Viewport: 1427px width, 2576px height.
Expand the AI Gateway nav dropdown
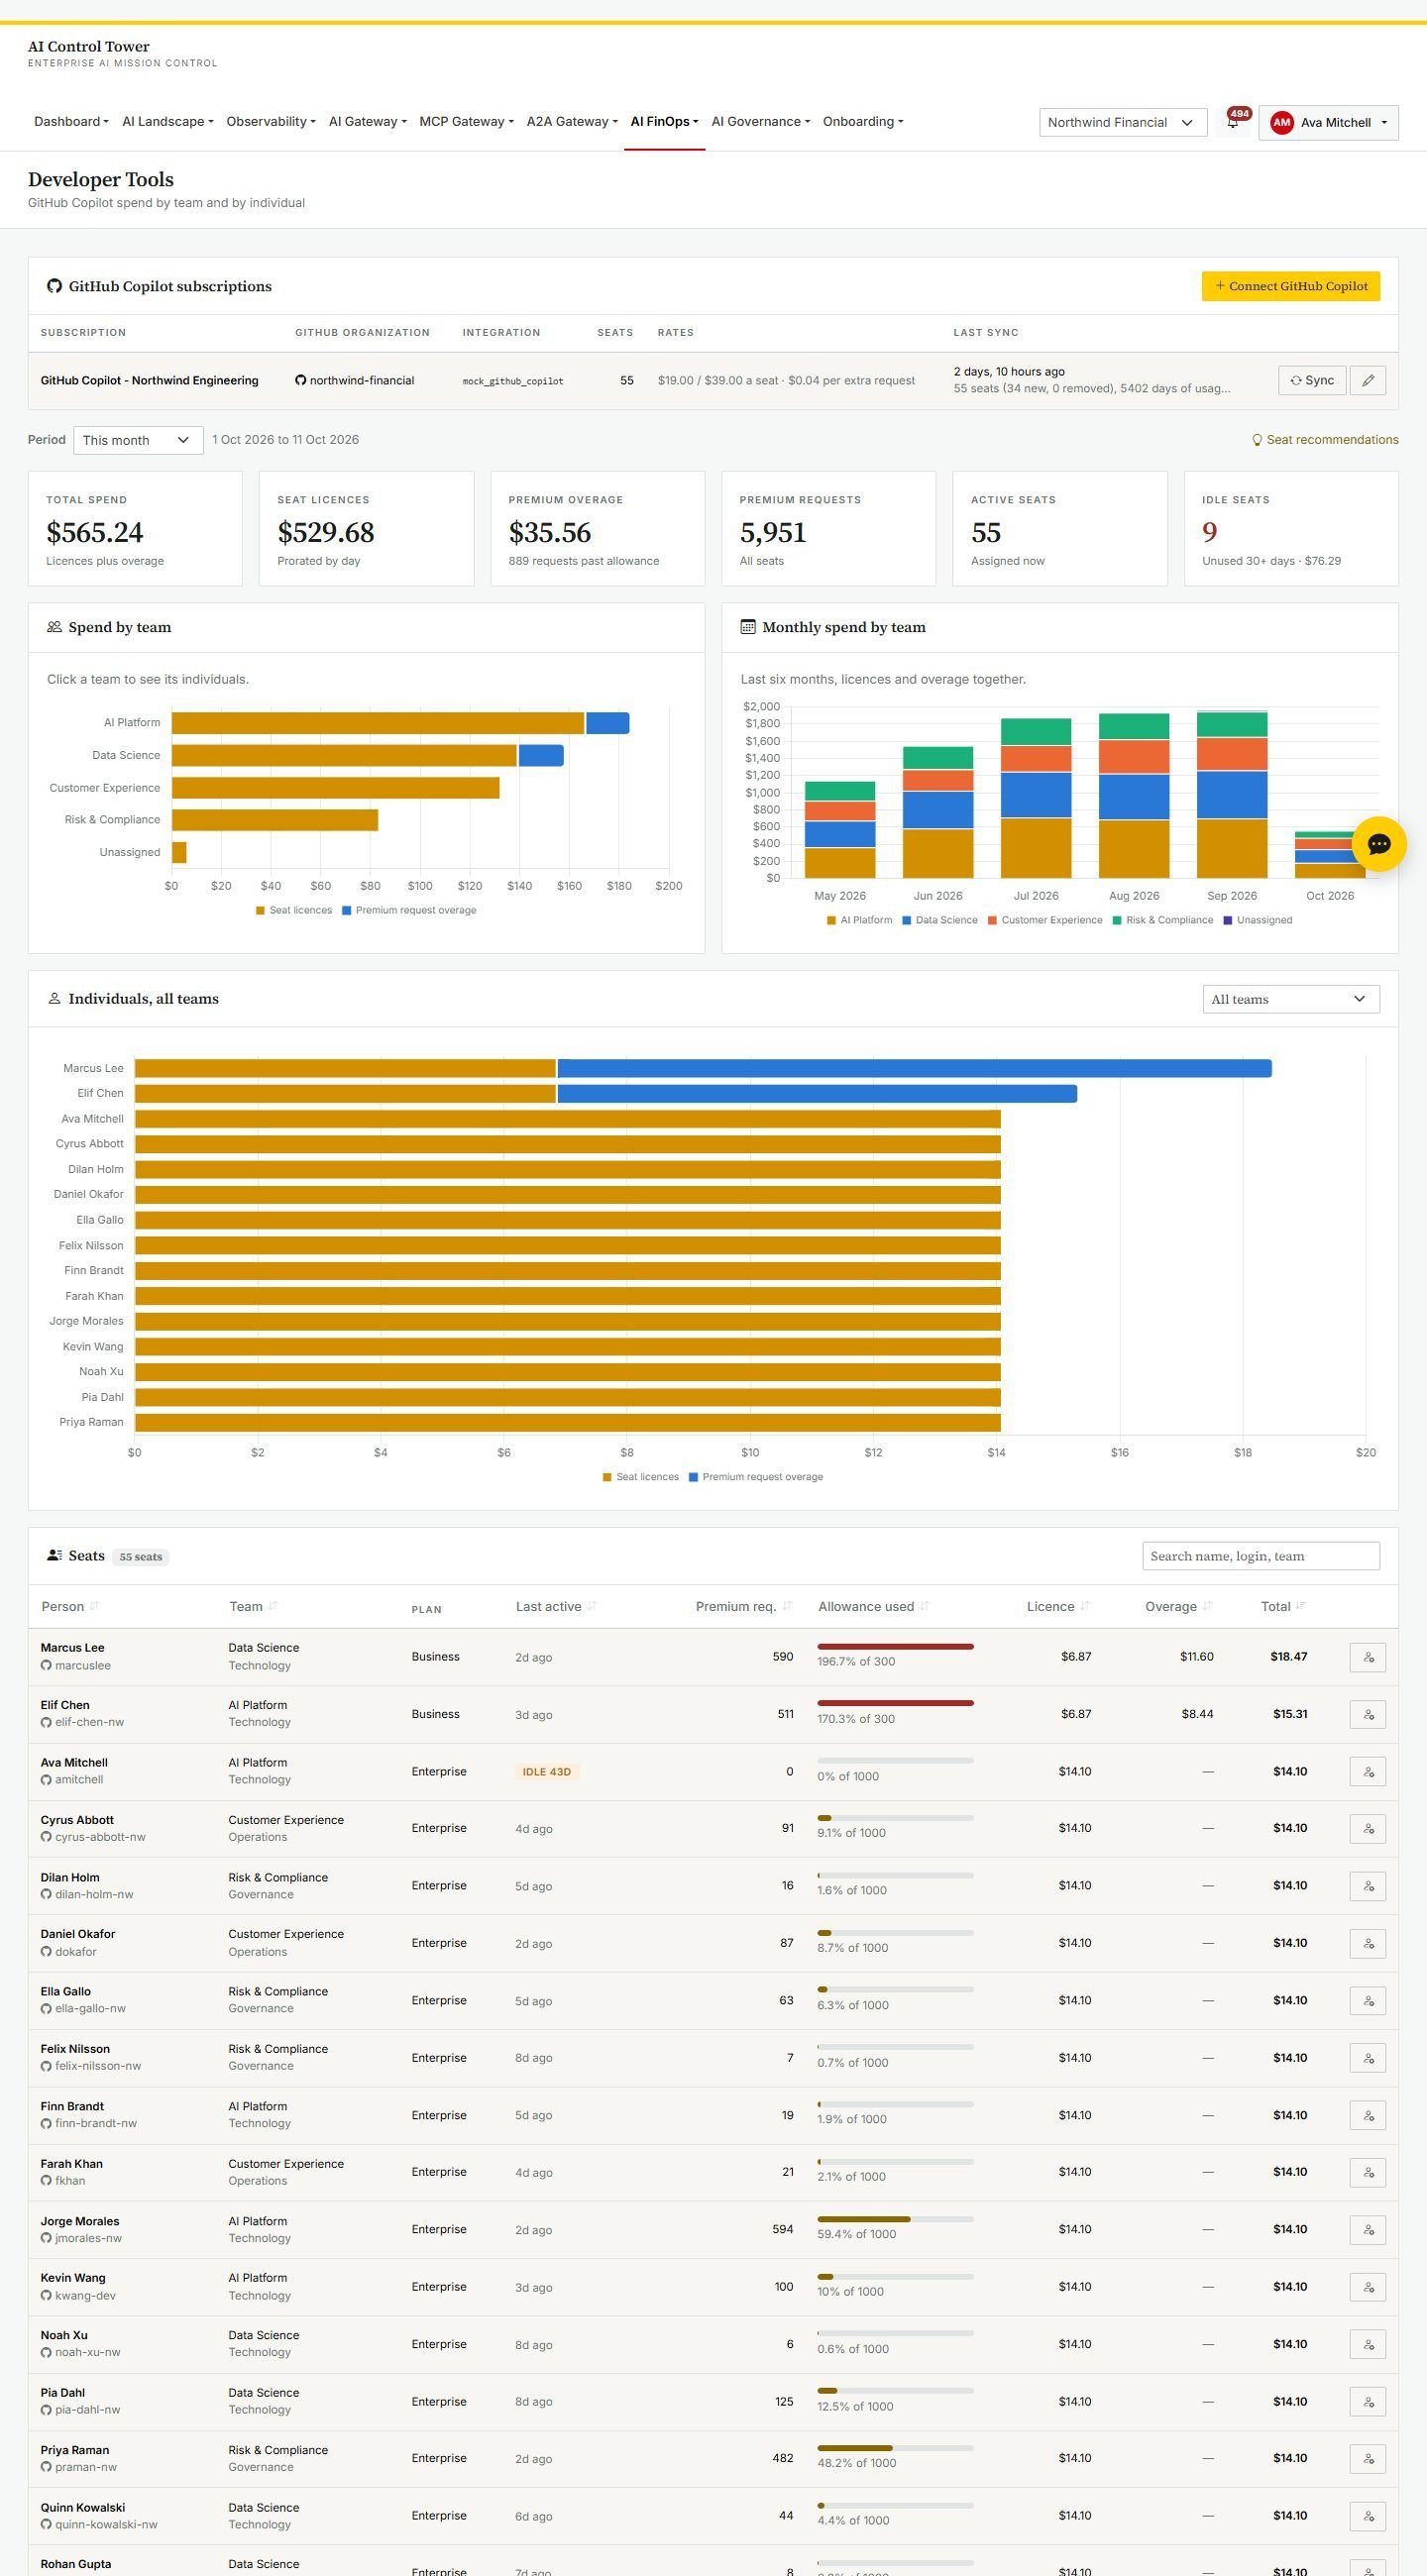click(368, 122)
